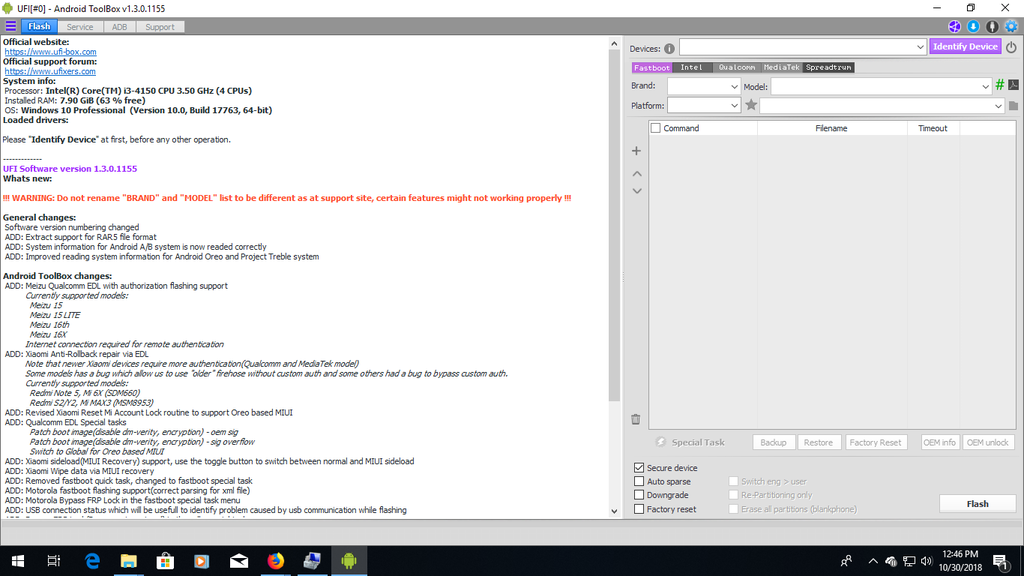This screenshot has height=576, width=1024.
Task: Click the purple globe network icon
Action: [954, 26]
